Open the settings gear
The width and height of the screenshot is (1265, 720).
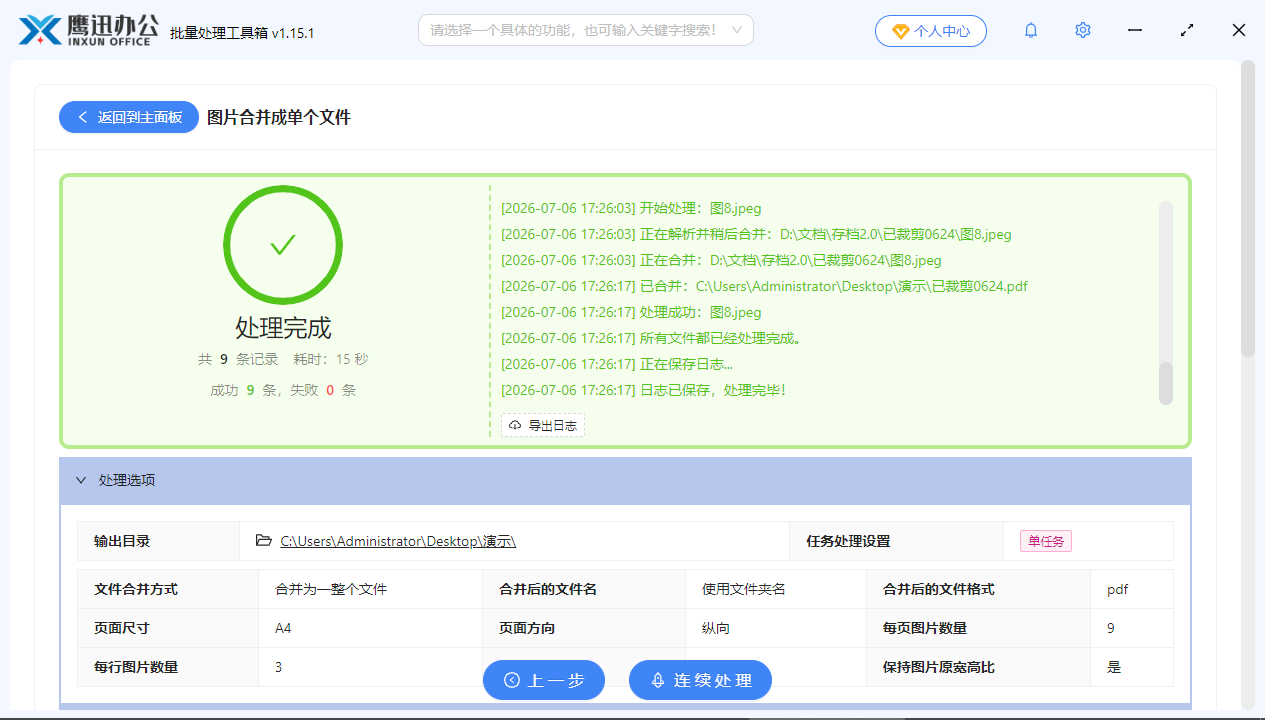[1083, 31]
